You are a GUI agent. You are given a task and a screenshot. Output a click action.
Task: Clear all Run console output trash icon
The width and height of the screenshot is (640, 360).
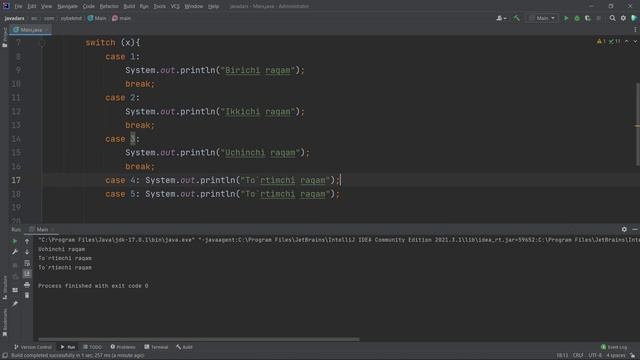click(x=27, y=295)
